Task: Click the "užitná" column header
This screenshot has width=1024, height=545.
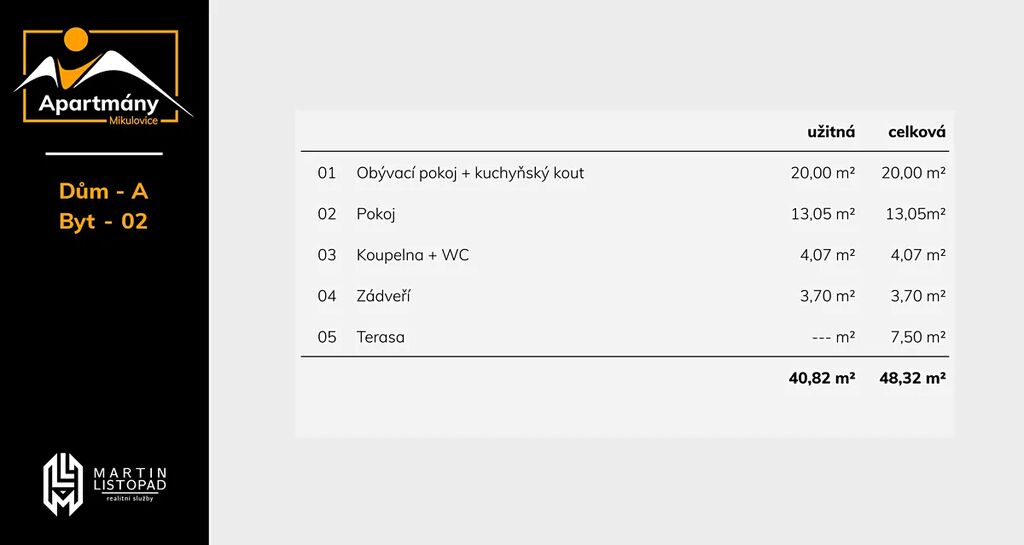Action: click(831, 132)
